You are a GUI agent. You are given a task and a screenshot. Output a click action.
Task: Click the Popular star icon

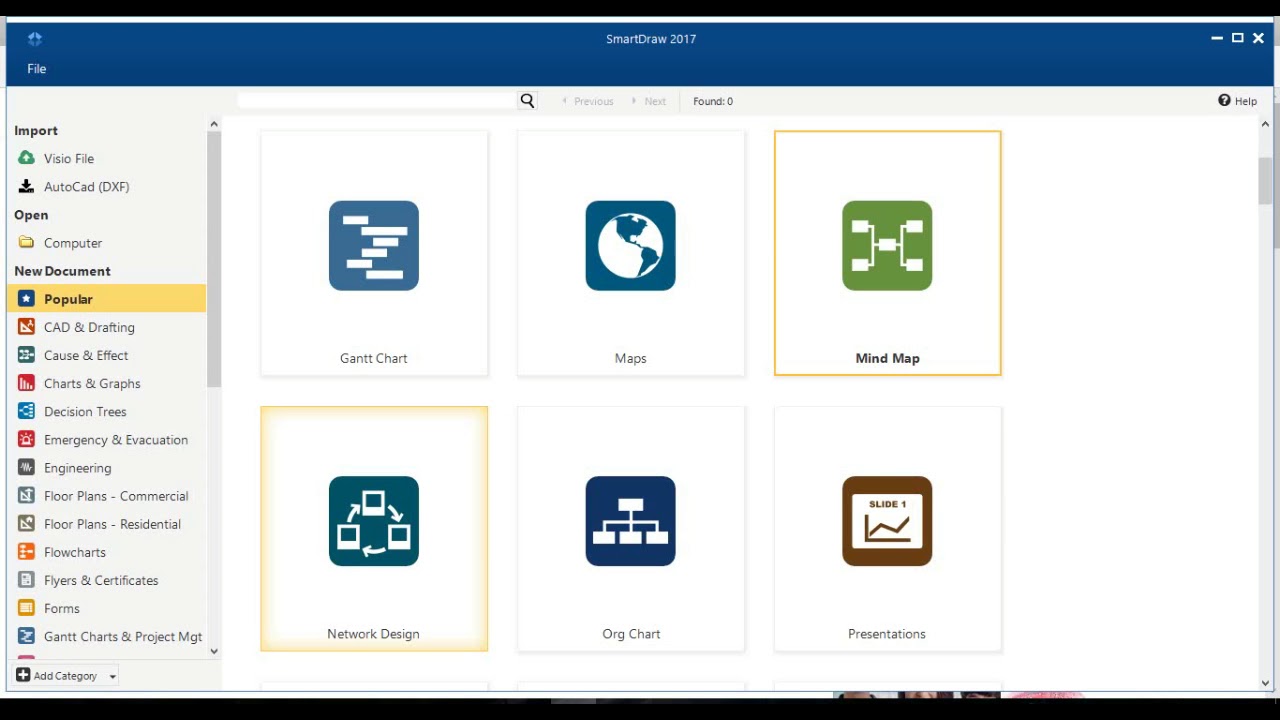tap(26, 299)
